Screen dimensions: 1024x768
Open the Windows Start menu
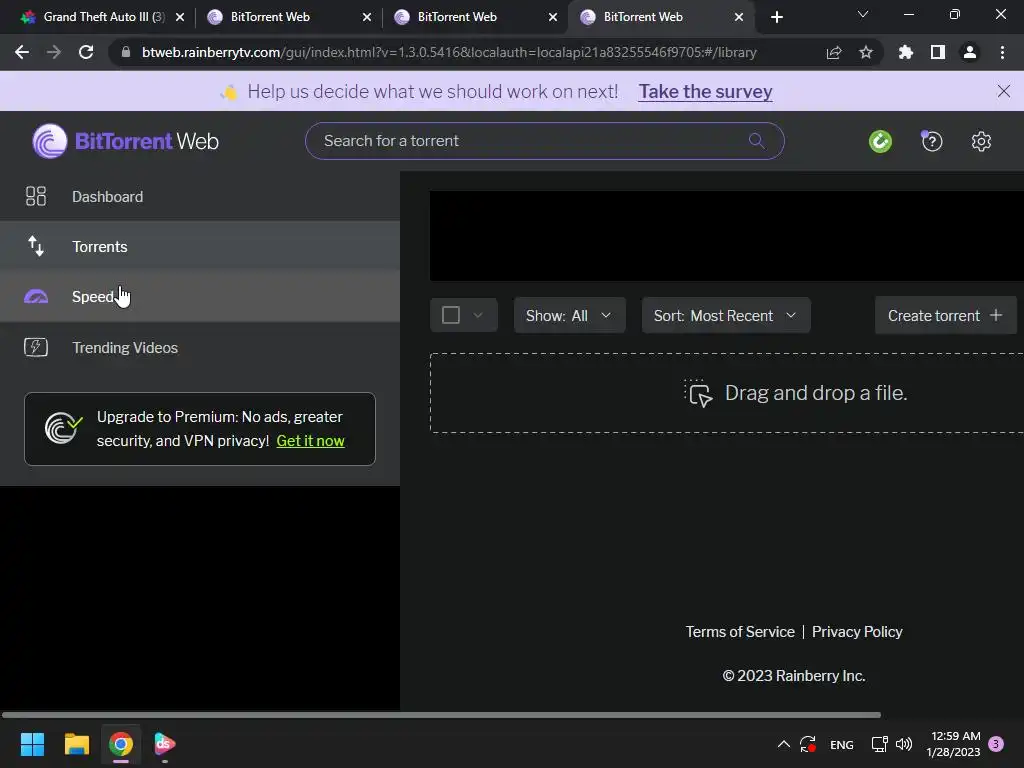pos(32,744)
